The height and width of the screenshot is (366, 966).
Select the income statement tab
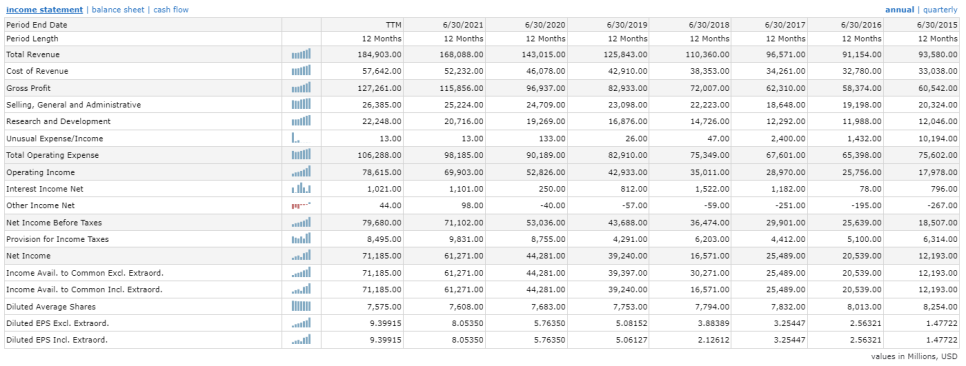point(44,10)
